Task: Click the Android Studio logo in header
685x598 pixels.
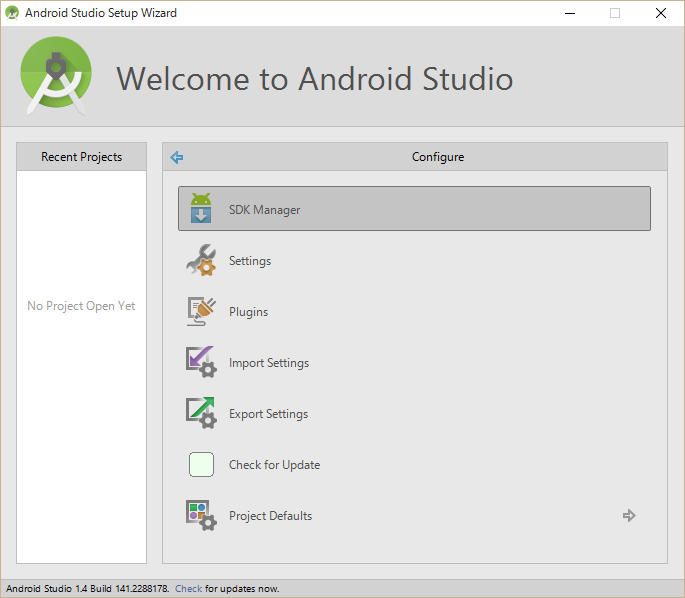Action: pyautogui.click(x=56, y=76)
